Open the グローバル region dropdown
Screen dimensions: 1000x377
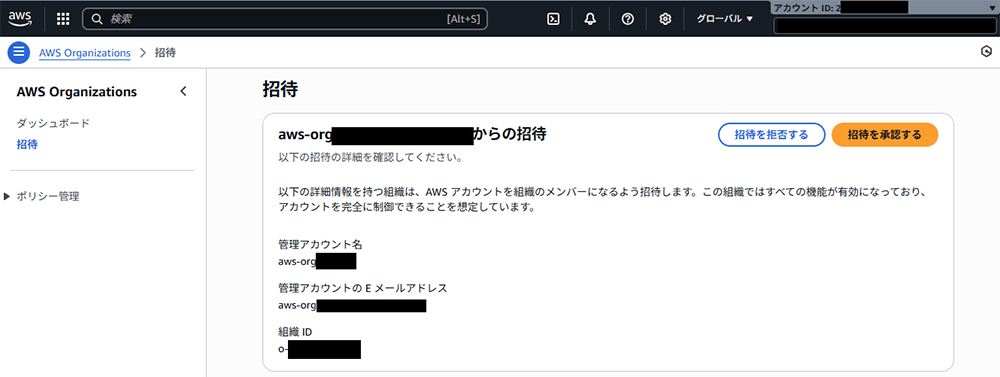[724, 19]
